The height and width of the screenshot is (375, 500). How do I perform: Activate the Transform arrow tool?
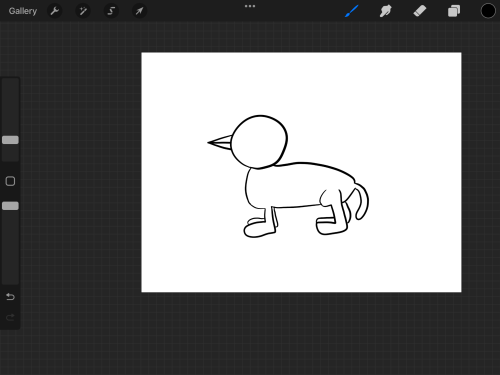coord(139,11)
